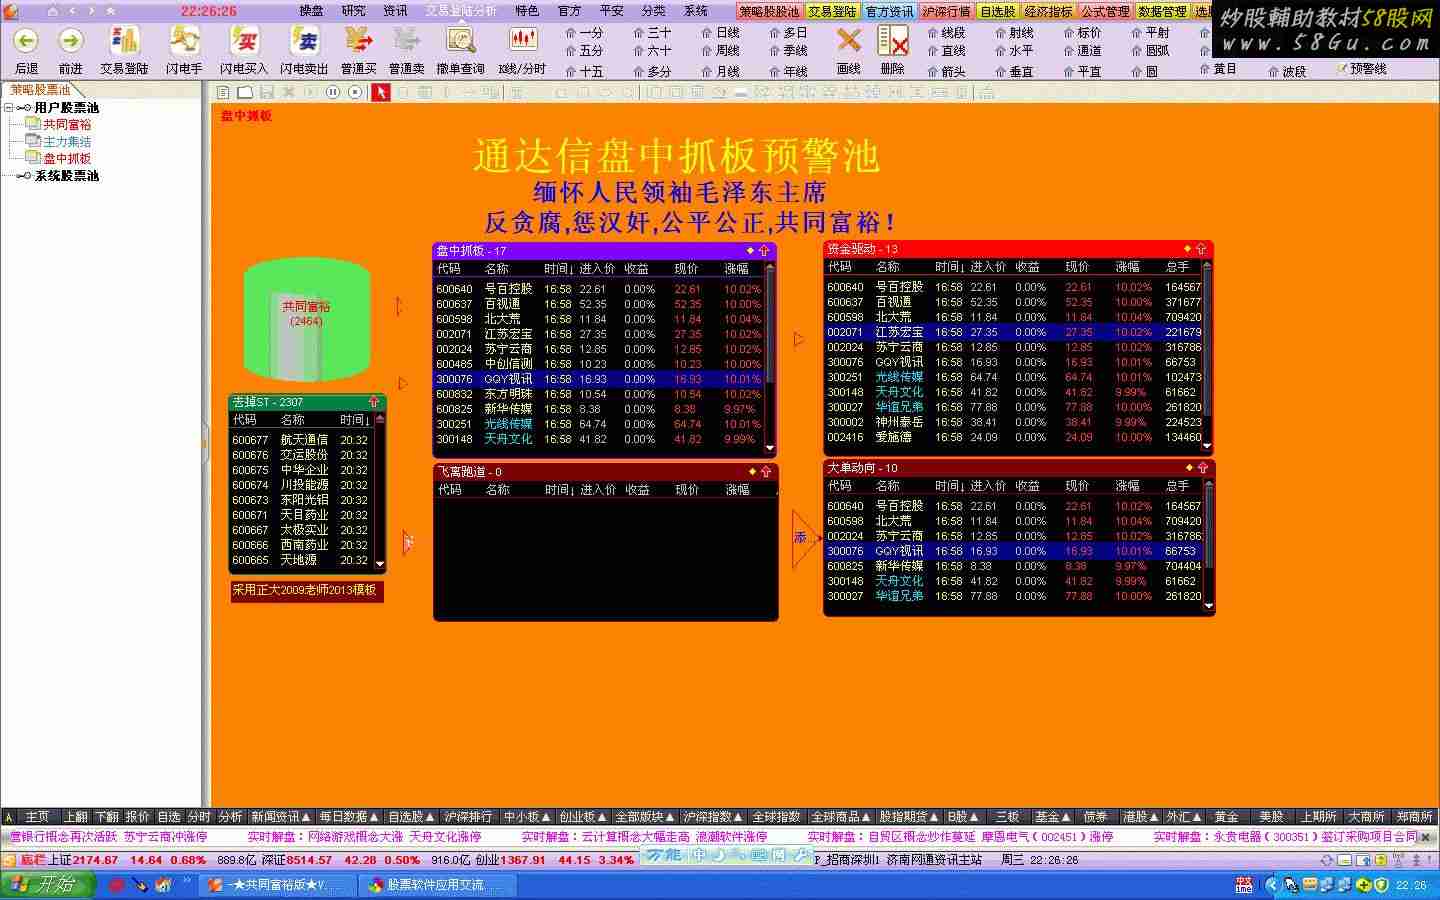This screenshot has width=1440, height=900.
Task: Select the 箭头 arrow drawing option
Action: pos(946,72)
